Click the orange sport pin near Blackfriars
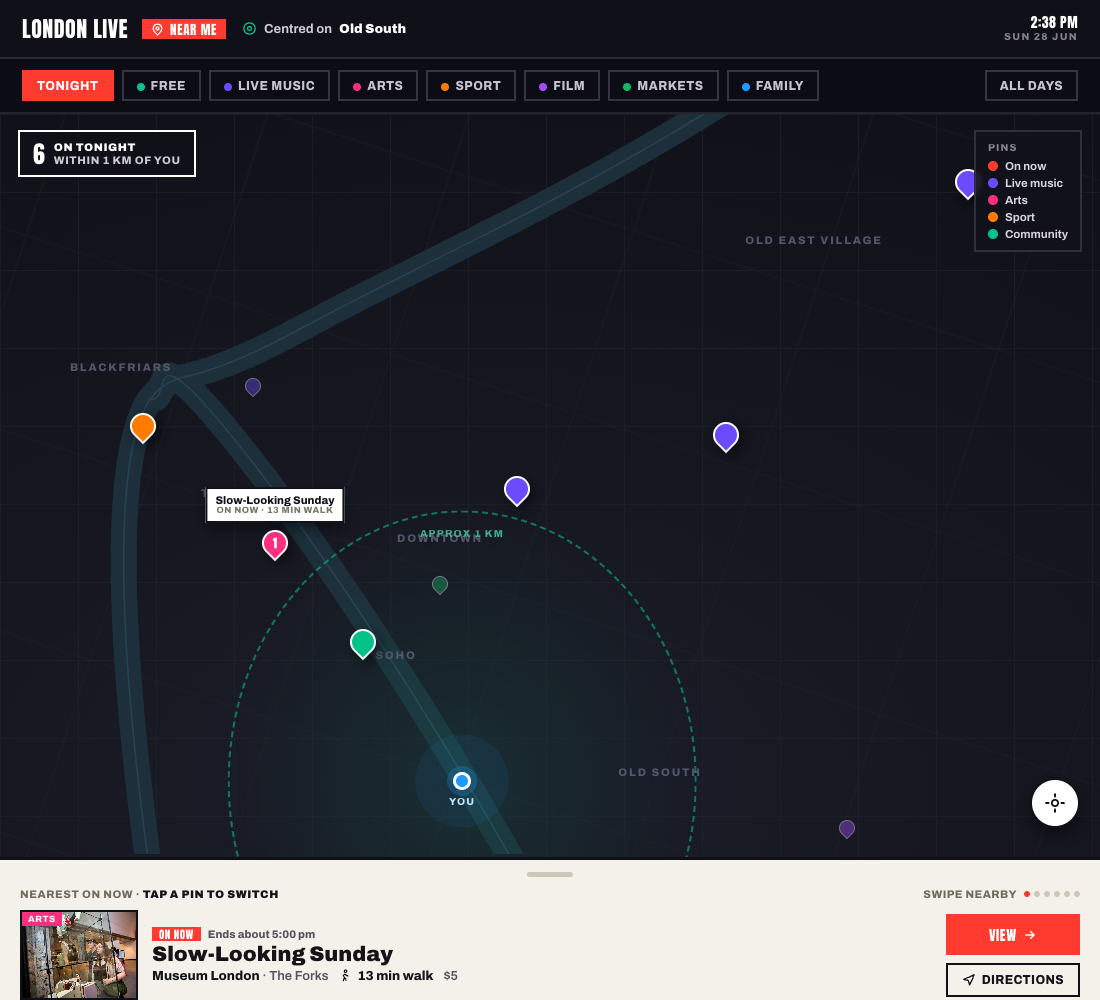This screenshot has width=1100, height=1000. coord(143,427)
